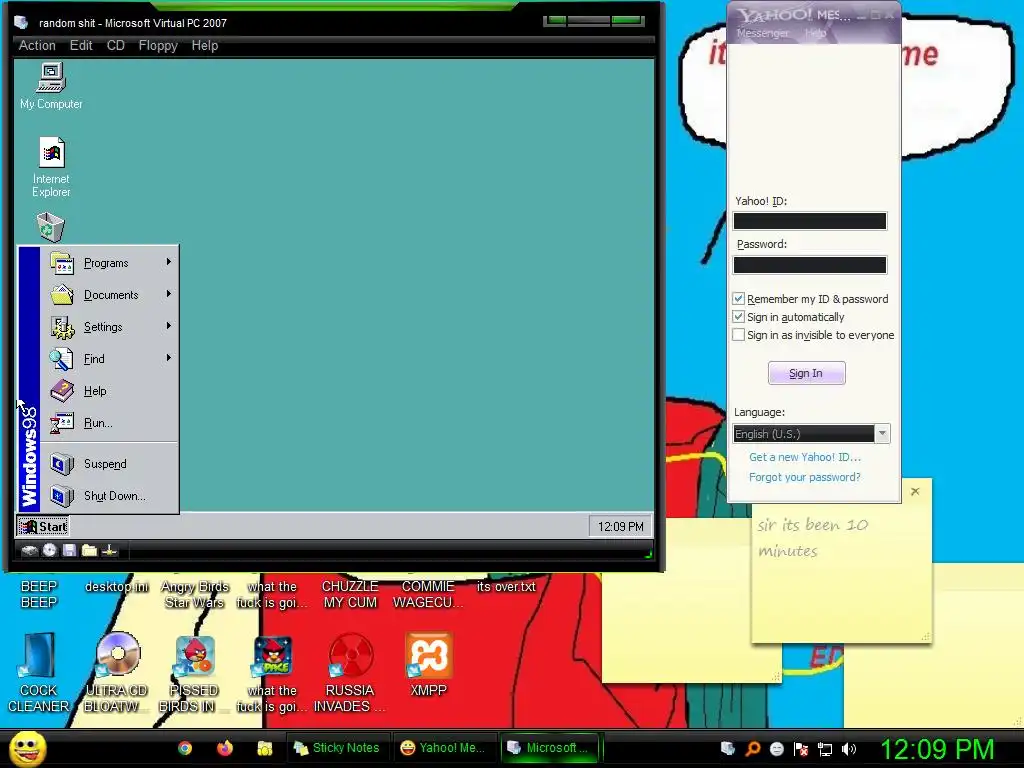
Task: Select the 'desktop.ini' desktop label
Action: [x=117, y=586]
